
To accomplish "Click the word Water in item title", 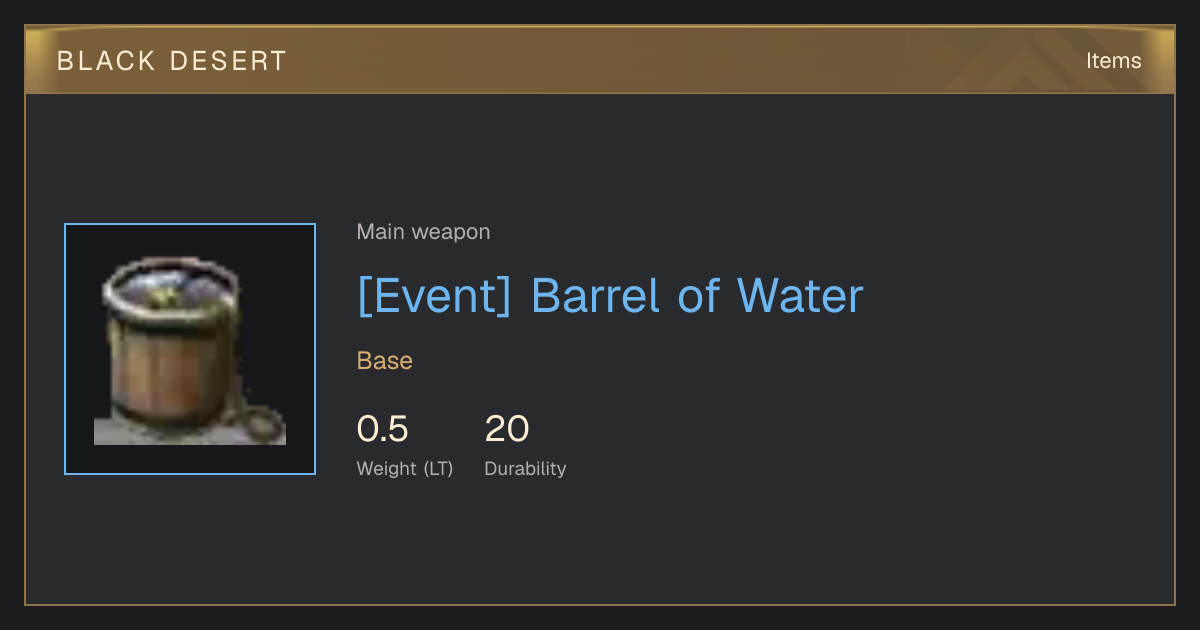I will coord(800,296).
